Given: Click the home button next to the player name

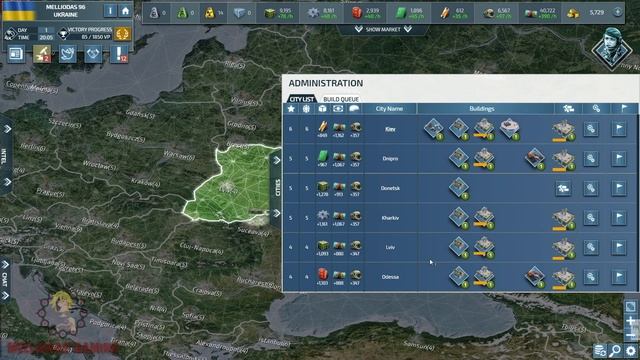Looking at the screenshot, I should 125,11.
